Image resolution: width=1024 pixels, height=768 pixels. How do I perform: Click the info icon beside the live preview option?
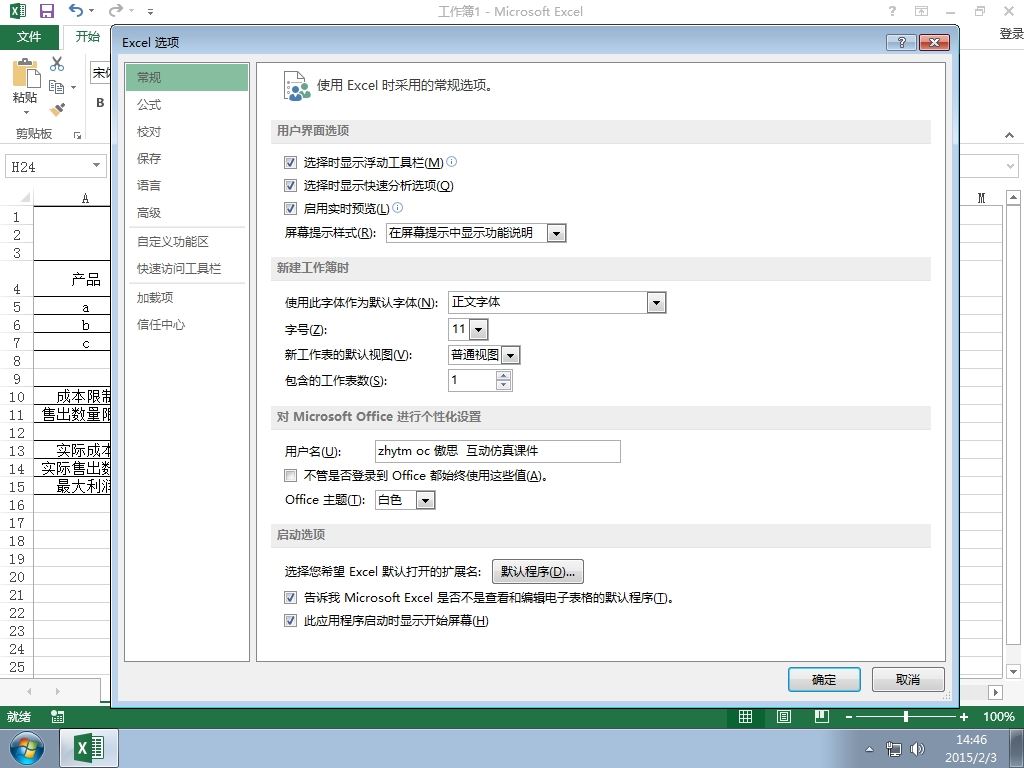[x=398, y=208]
